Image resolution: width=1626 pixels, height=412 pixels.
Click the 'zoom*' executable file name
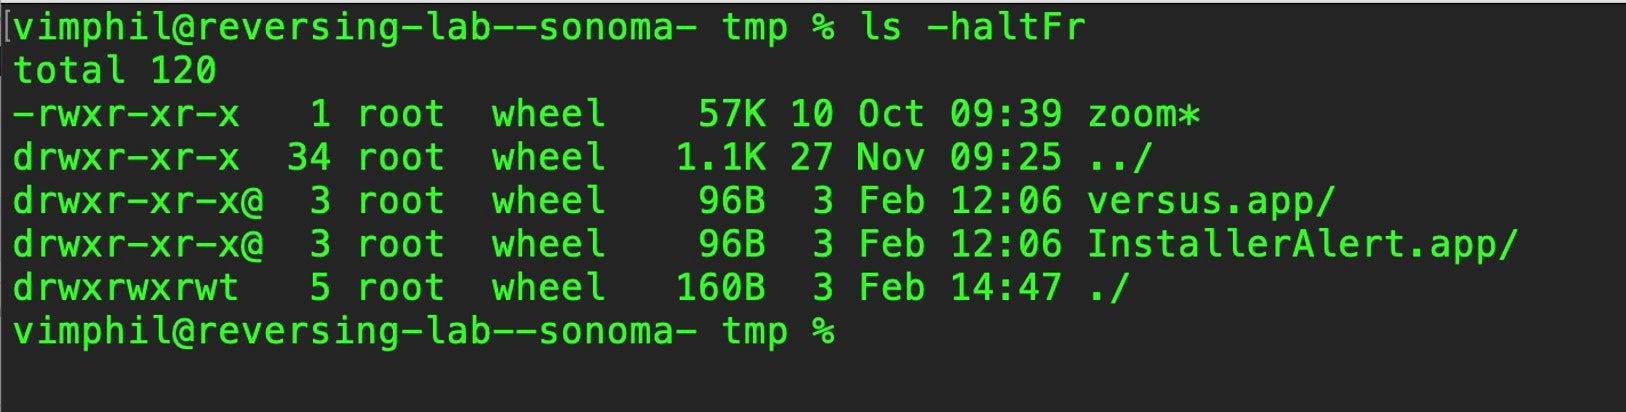[x=1143, y=114]
